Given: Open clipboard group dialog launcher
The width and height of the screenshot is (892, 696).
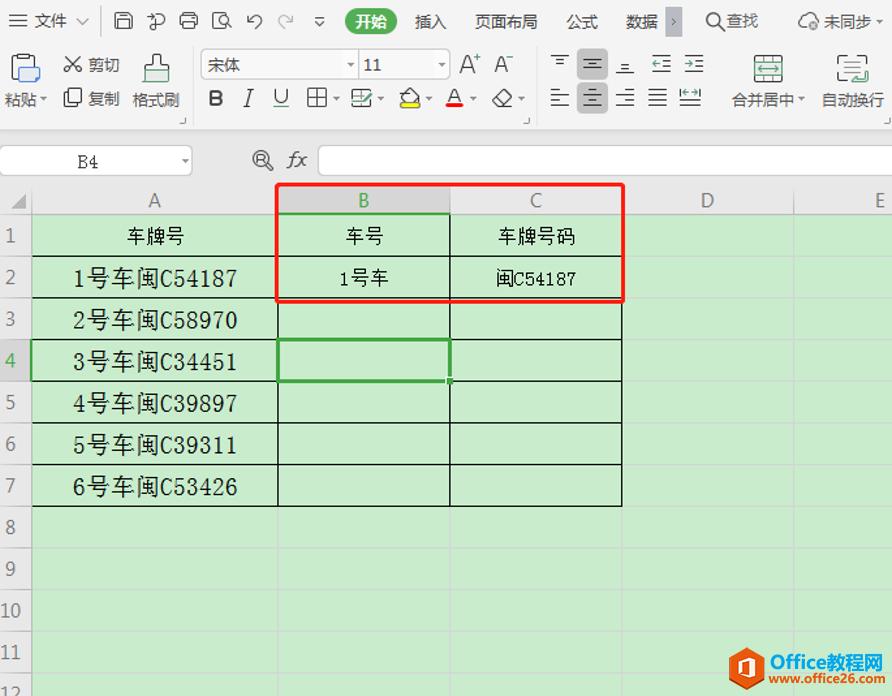Looking at the screenshot, I should (183, 121).
